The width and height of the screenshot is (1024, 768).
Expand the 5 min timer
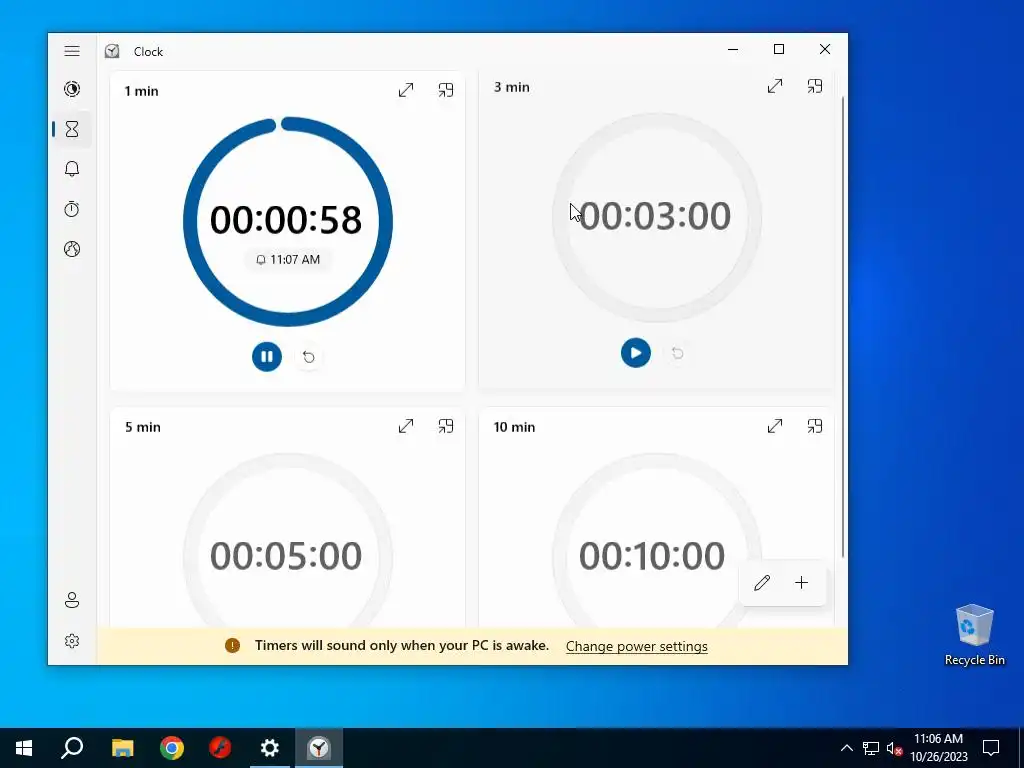click(406, 426)
